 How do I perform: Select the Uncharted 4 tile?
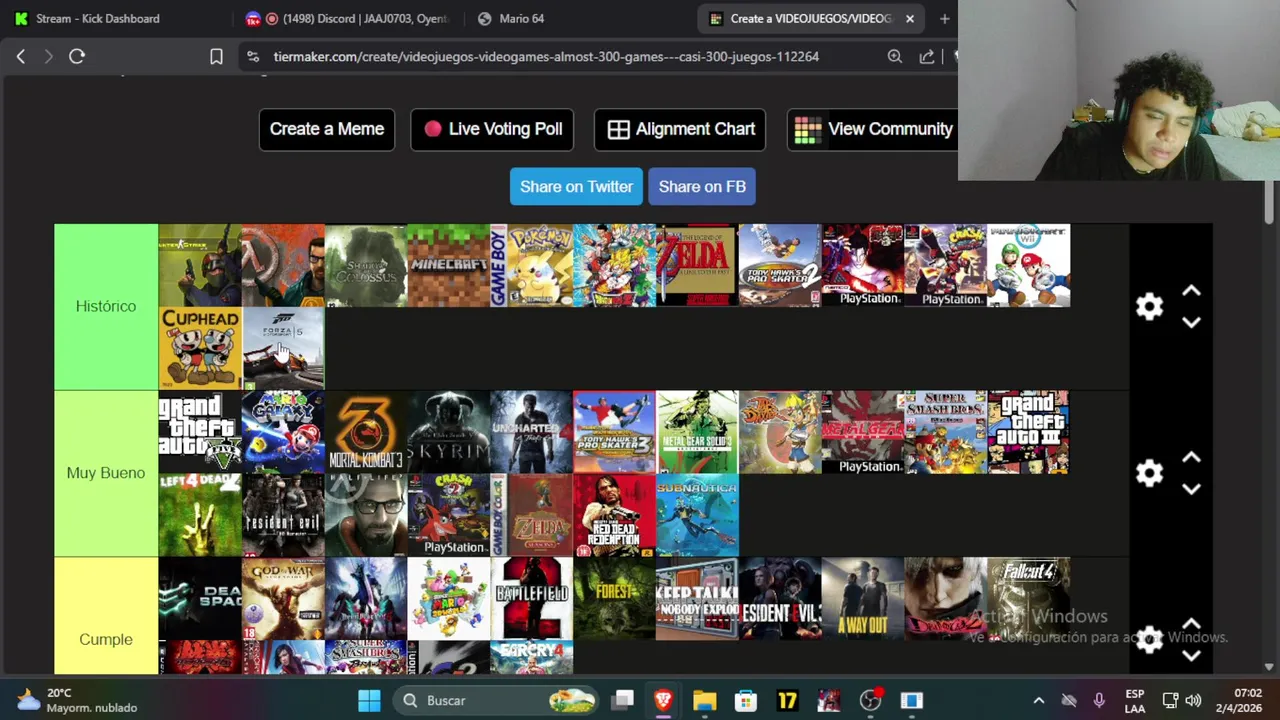pyautogui.click(x=532, y=432)
